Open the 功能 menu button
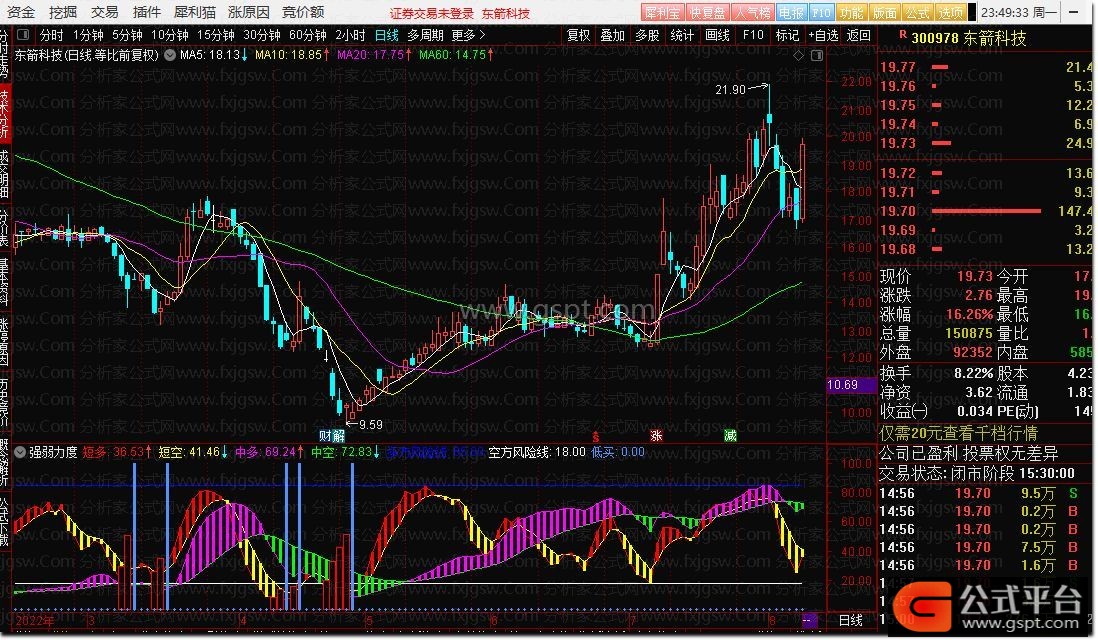Image resolution: width=1098 pixels, height=640 pixels. [852, 13]
